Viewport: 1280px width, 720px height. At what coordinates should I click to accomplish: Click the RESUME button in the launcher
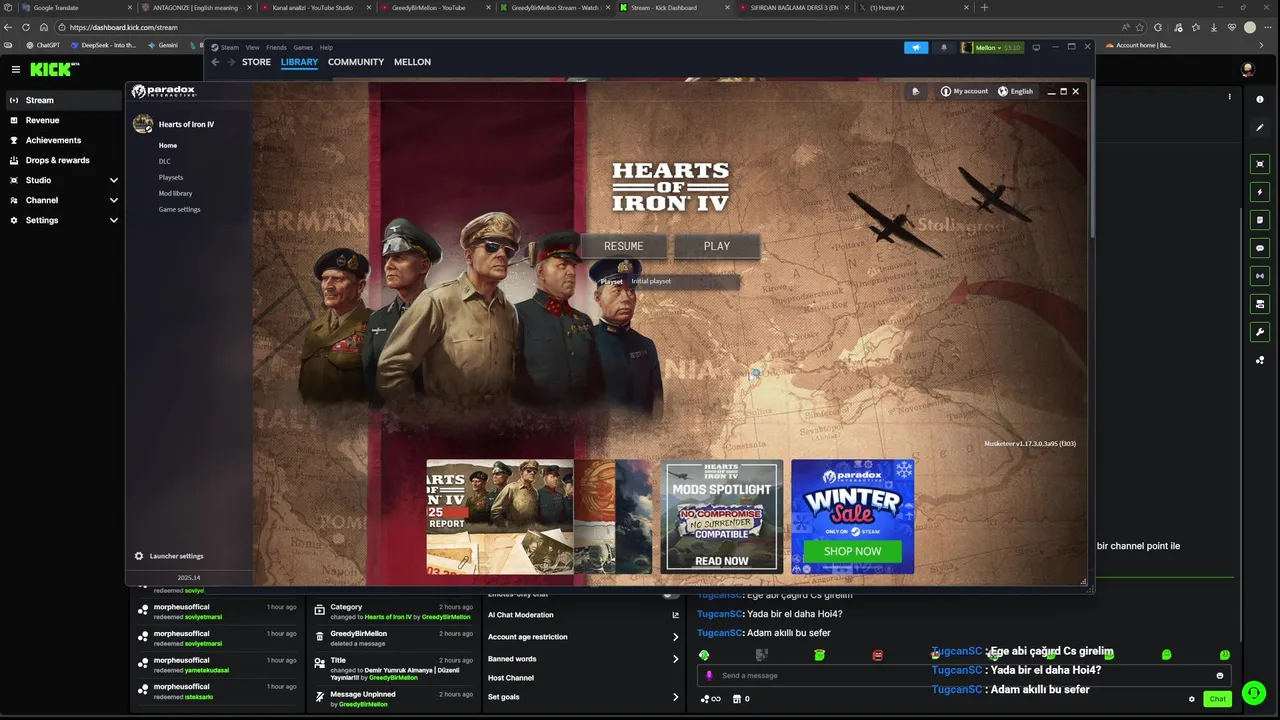[624, 246]
